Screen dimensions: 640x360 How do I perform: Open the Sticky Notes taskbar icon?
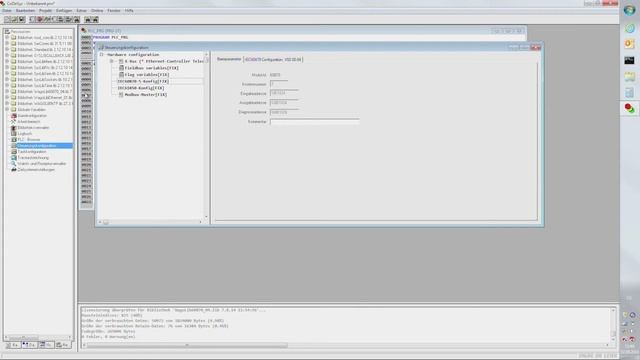click(629, 76)
